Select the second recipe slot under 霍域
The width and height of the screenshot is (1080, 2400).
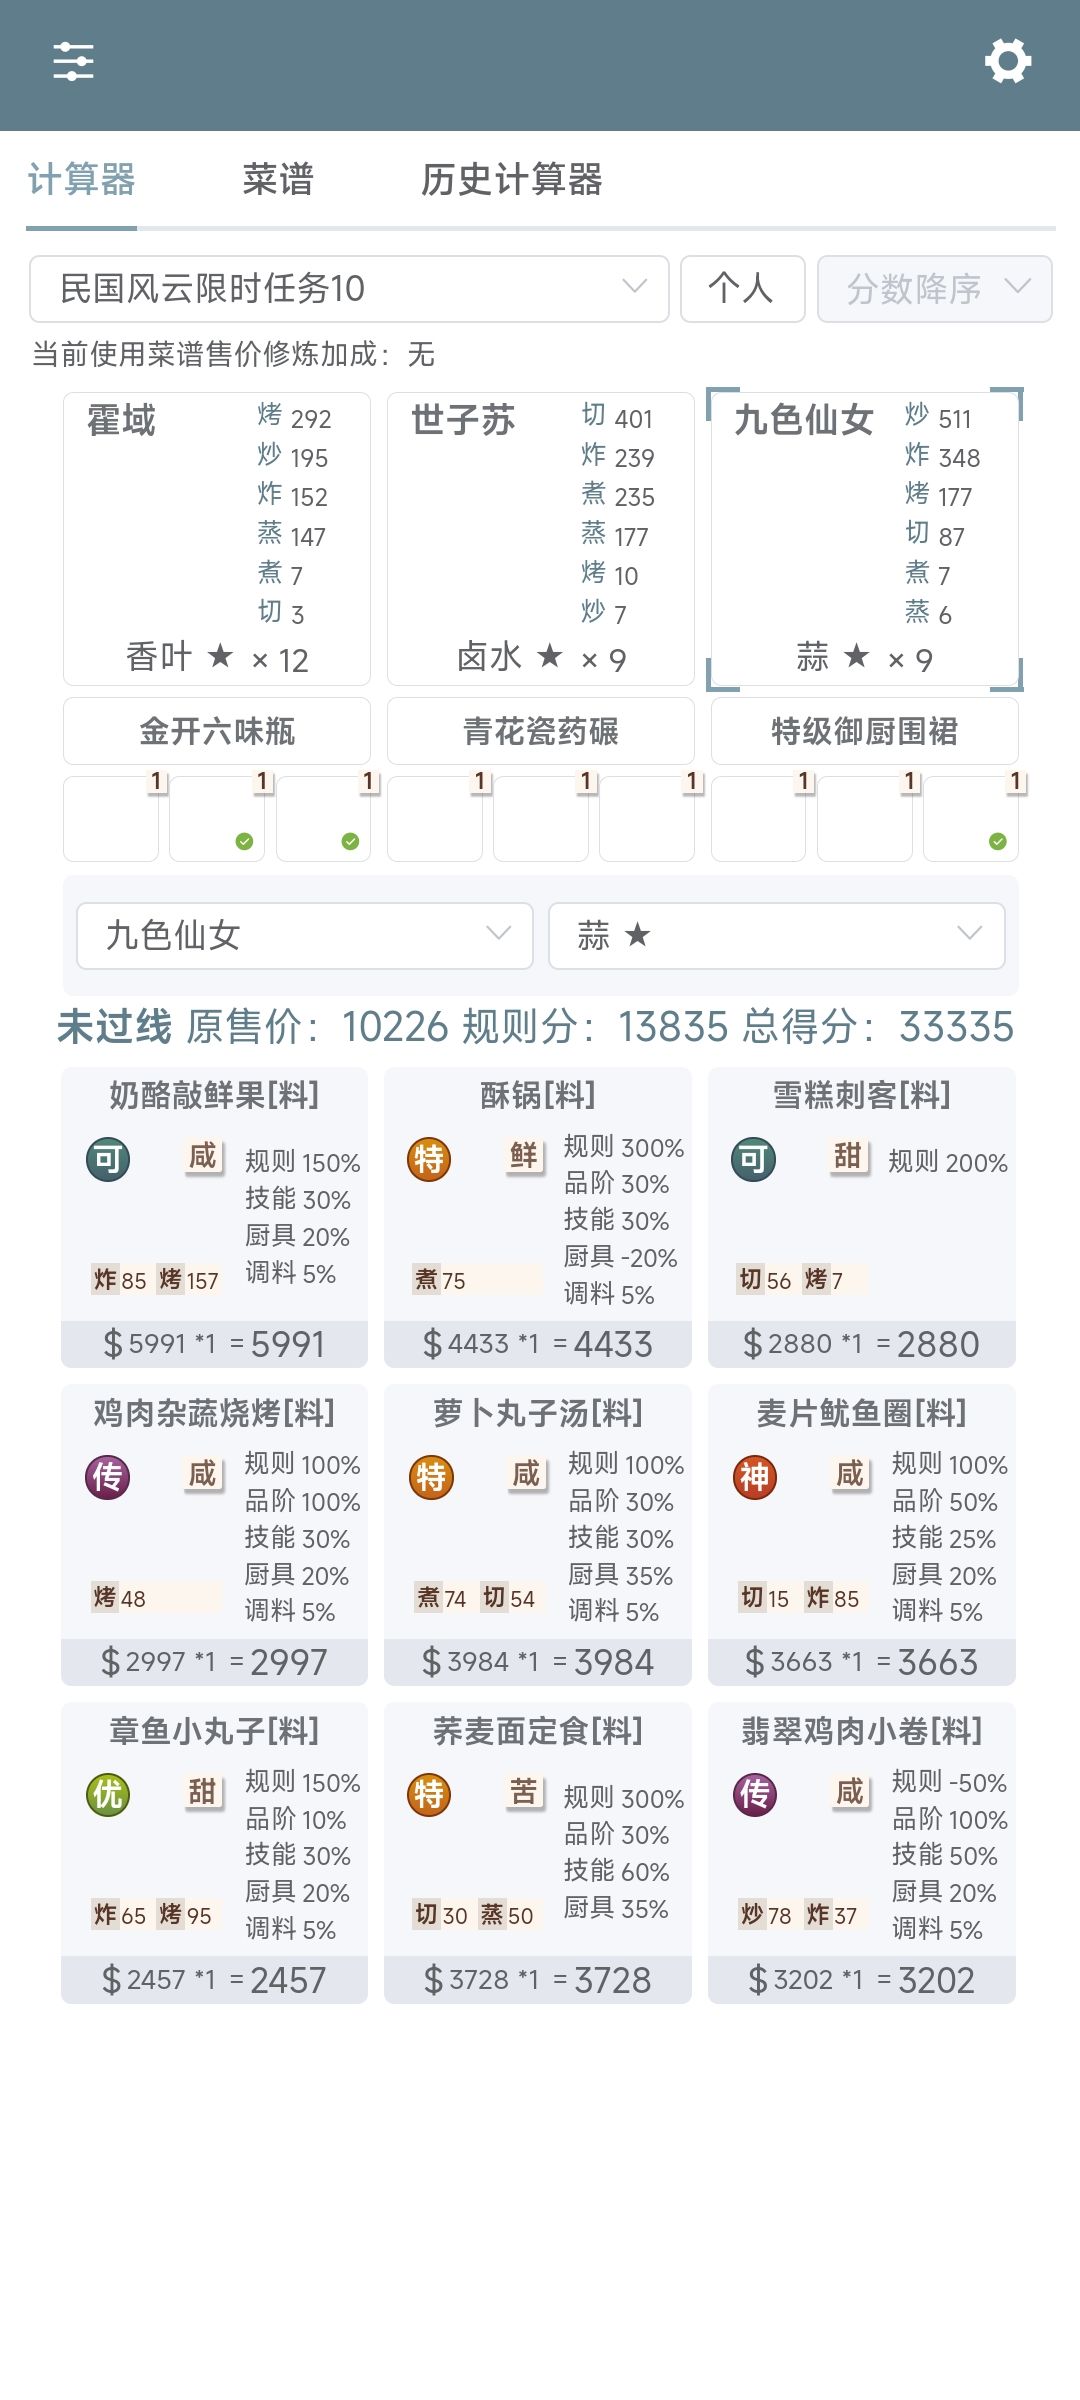click(217, 819)
